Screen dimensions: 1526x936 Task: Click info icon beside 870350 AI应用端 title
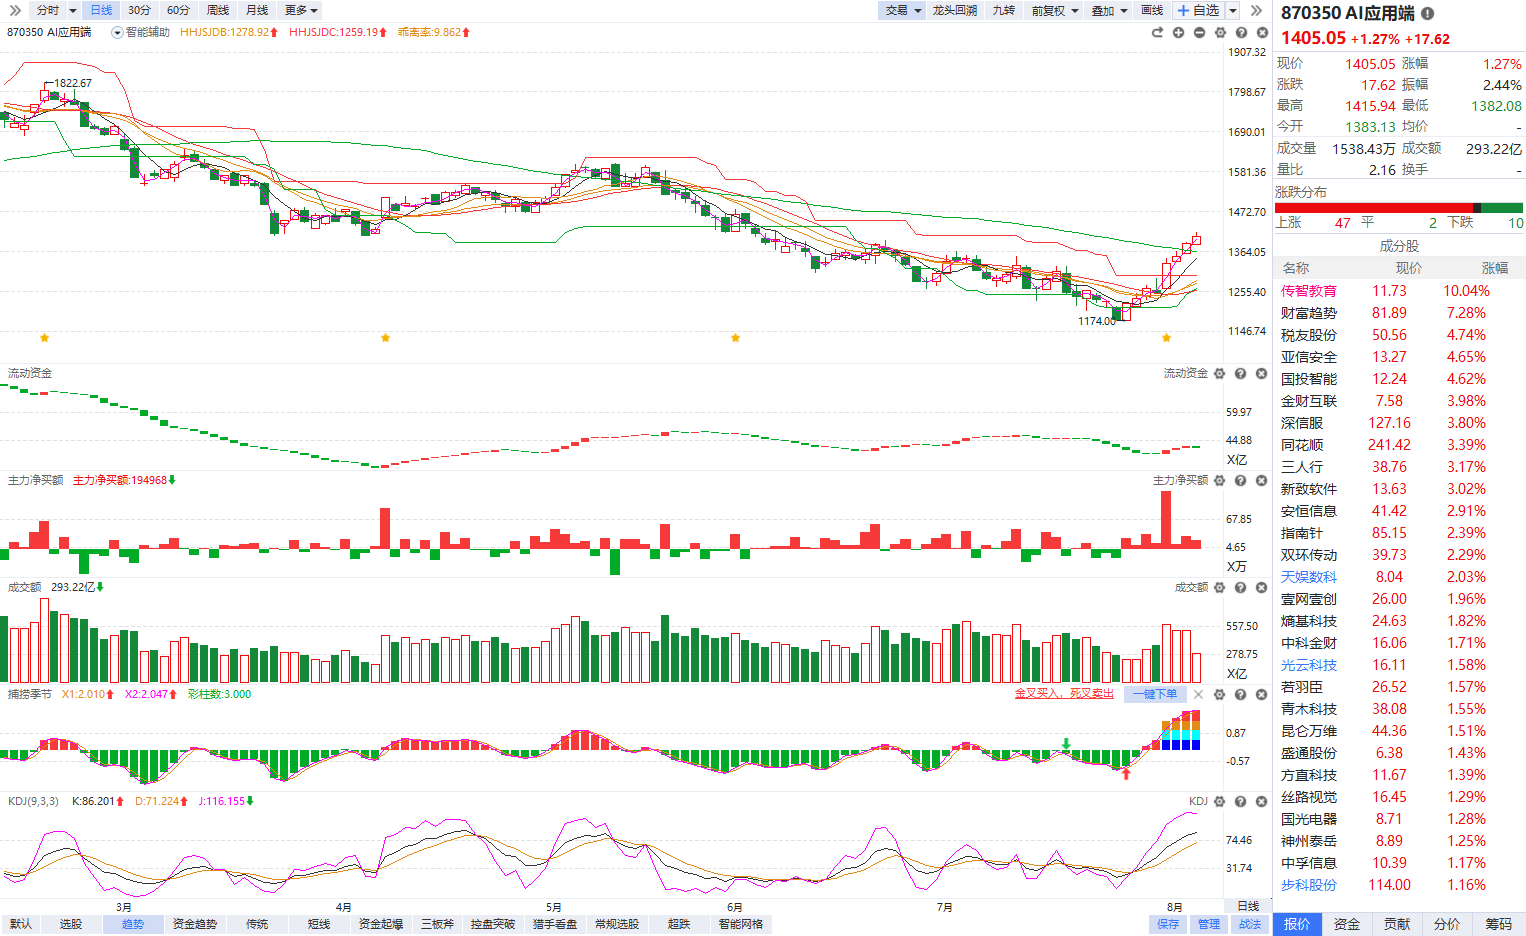click(x=1427, y=14)
